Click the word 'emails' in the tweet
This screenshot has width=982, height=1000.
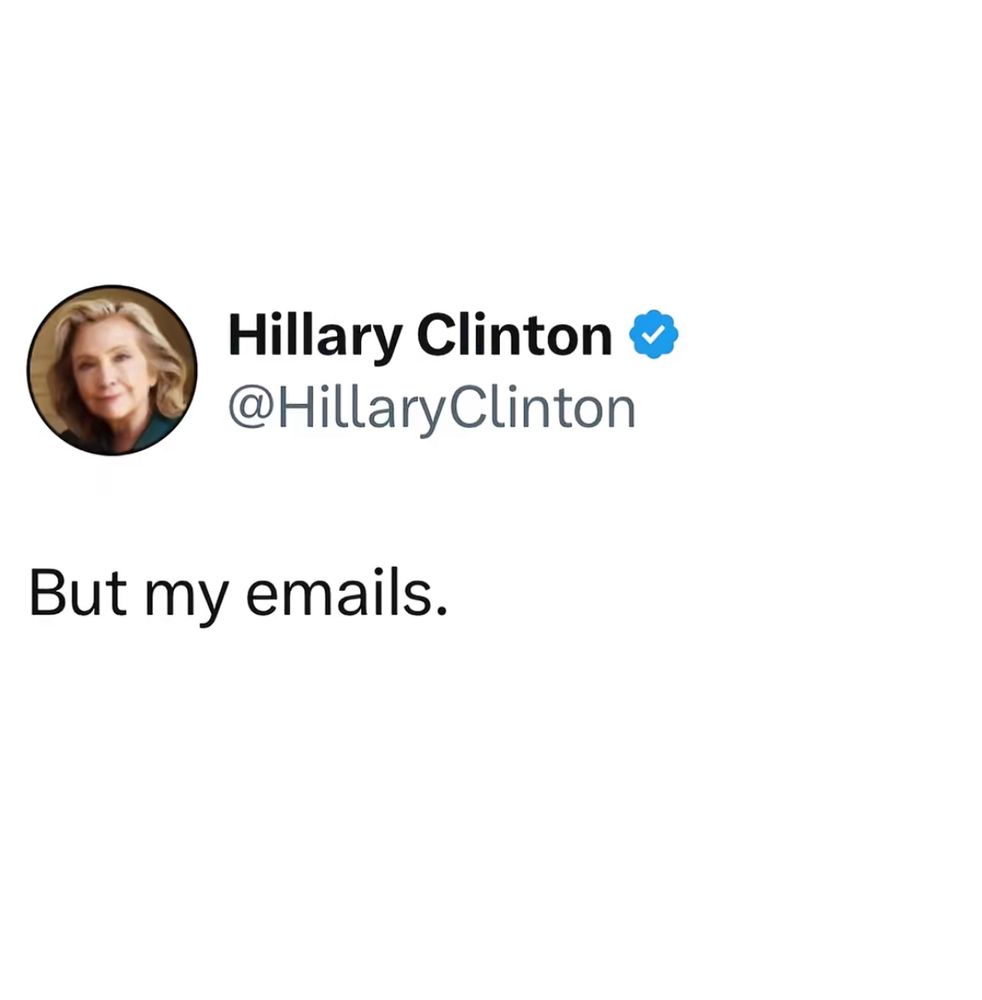pos(339,592)
